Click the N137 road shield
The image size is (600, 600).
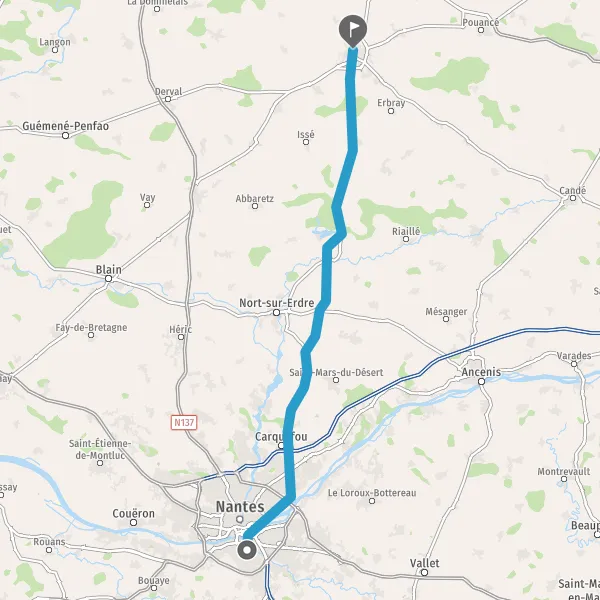(184, 422)
